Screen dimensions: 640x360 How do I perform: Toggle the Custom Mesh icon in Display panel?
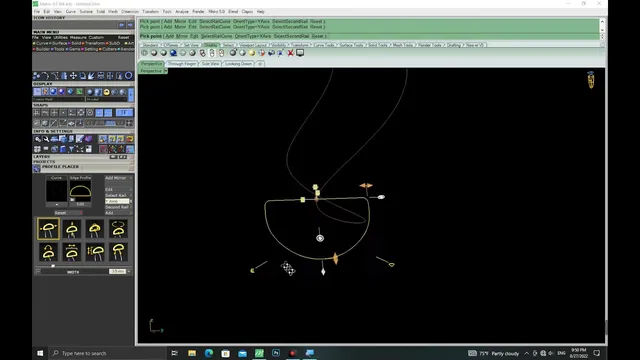[37, 92]
